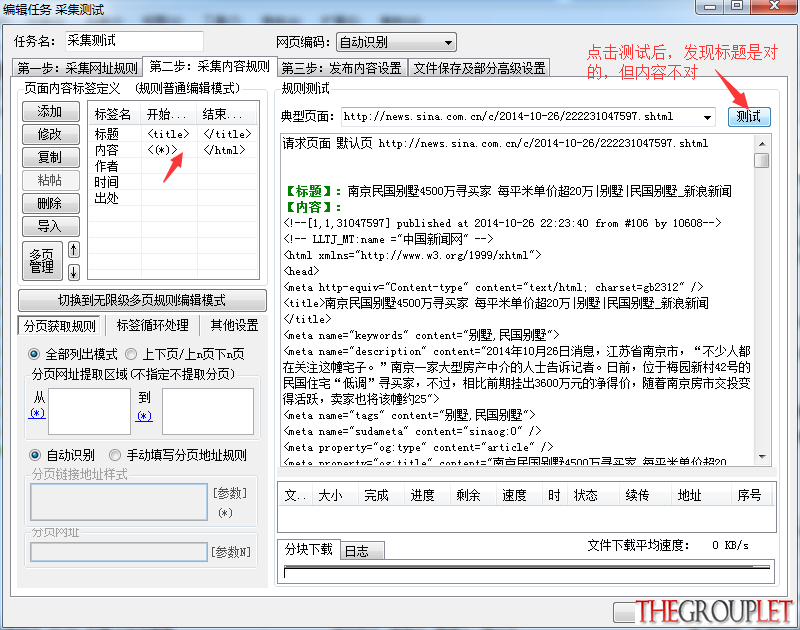The height and width of the screenshot is (630, 800).
Task: Select the 标题 tag row
Action: pyautogui.click(x=173, y=134)
